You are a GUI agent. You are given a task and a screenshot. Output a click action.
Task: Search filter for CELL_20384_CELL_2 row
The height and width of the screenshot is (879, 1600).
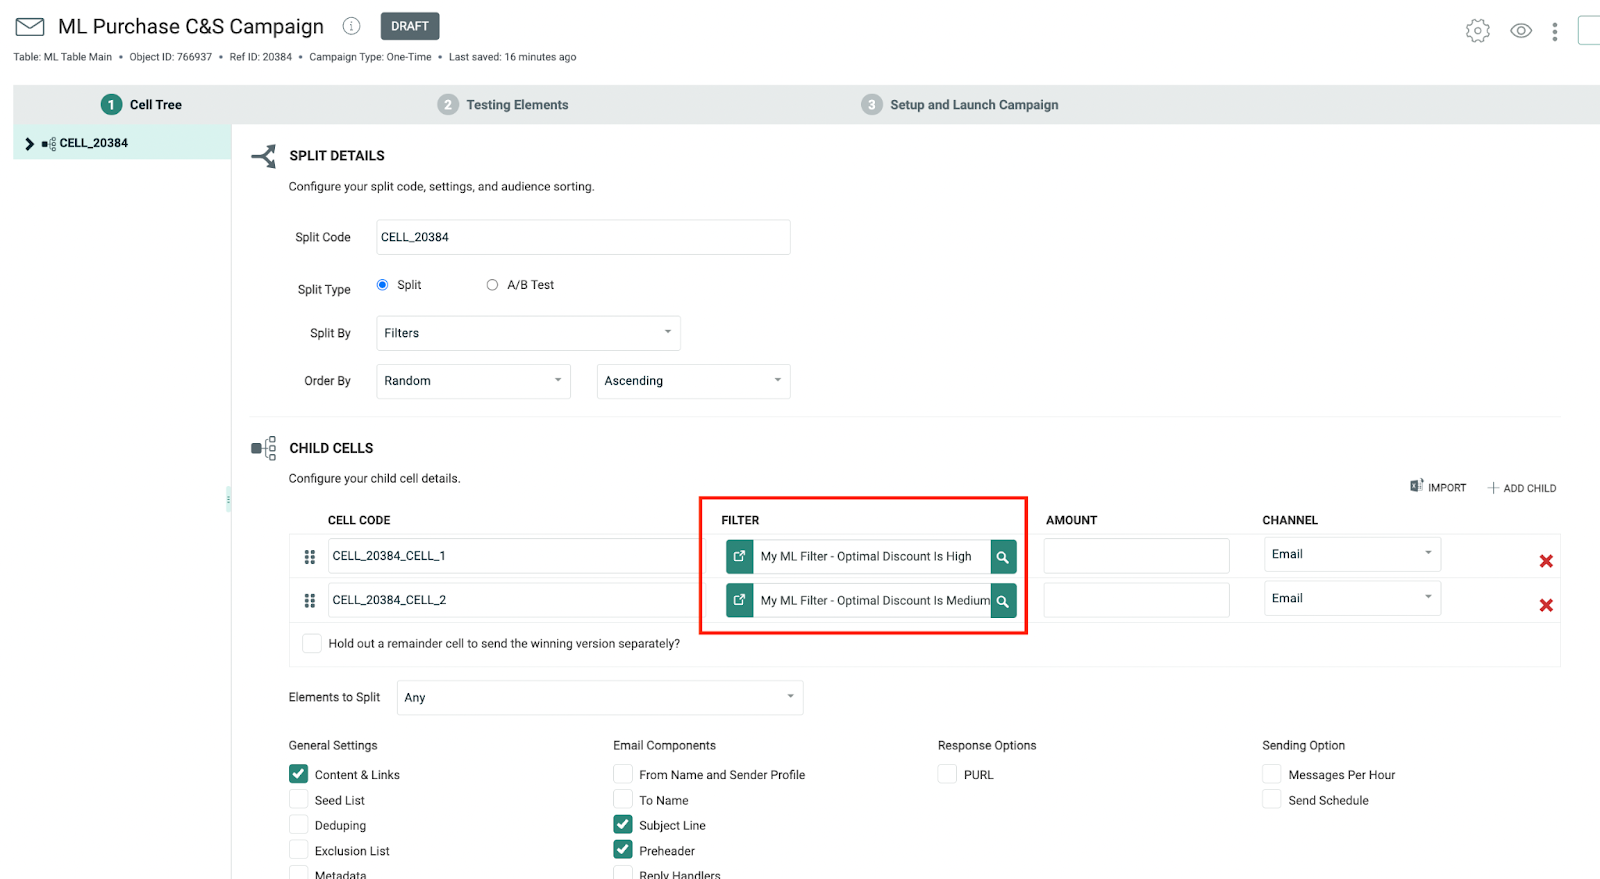(x=1002, y=601)
